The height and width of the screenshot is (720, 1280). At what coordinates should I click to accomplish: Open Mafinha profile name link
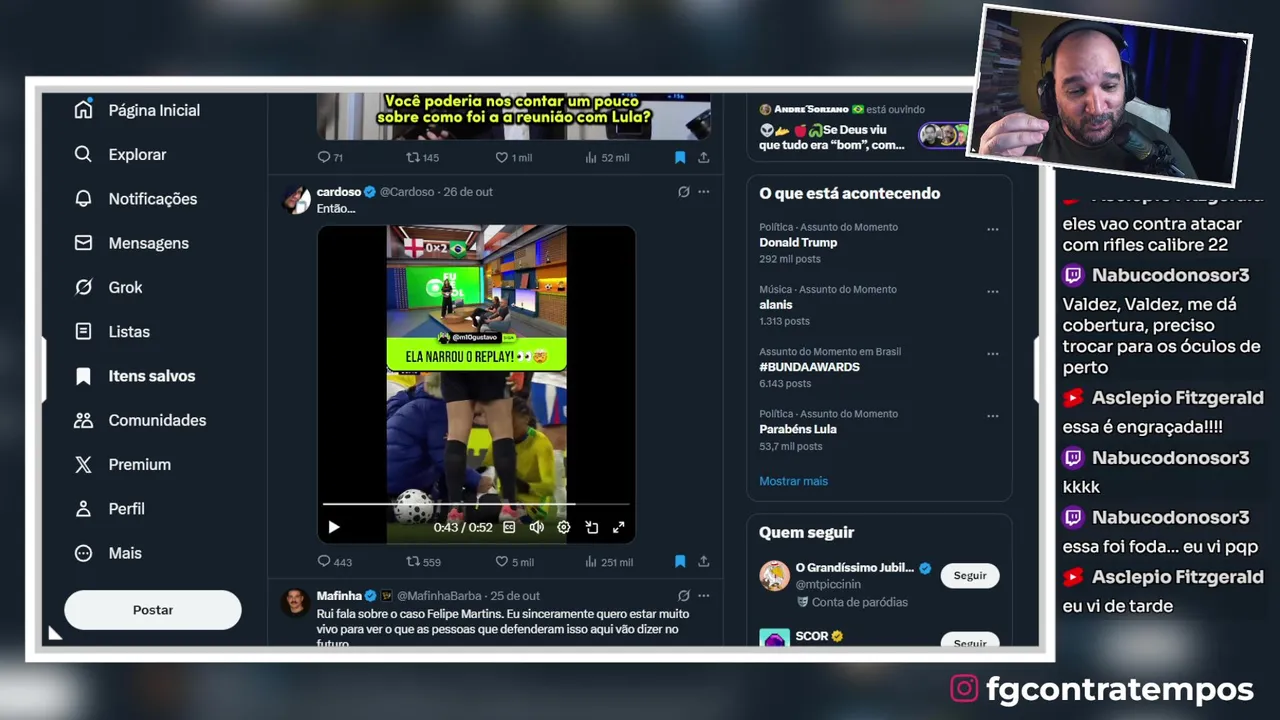click(x=339, y=596)
